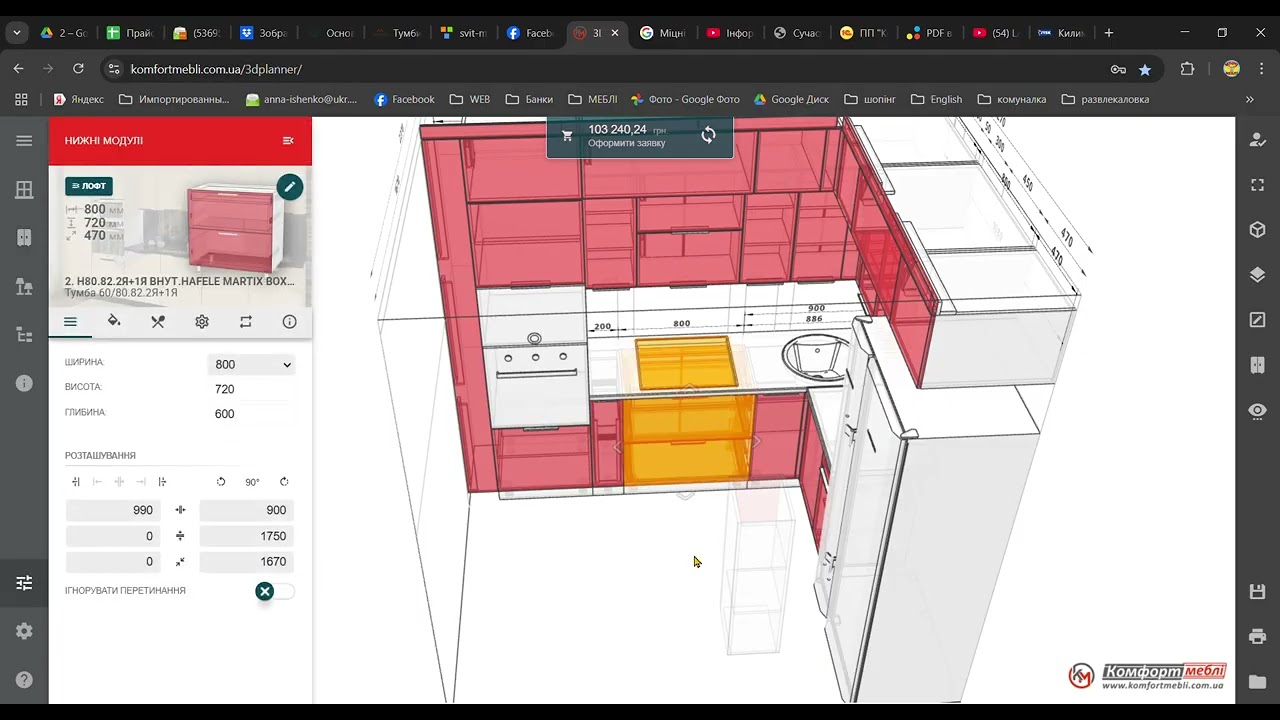The width and height of the screenshot is (1280, 720).
Task: Rotate module clockwise 90°
Action: pyautogui.click(x=284, y=482)
